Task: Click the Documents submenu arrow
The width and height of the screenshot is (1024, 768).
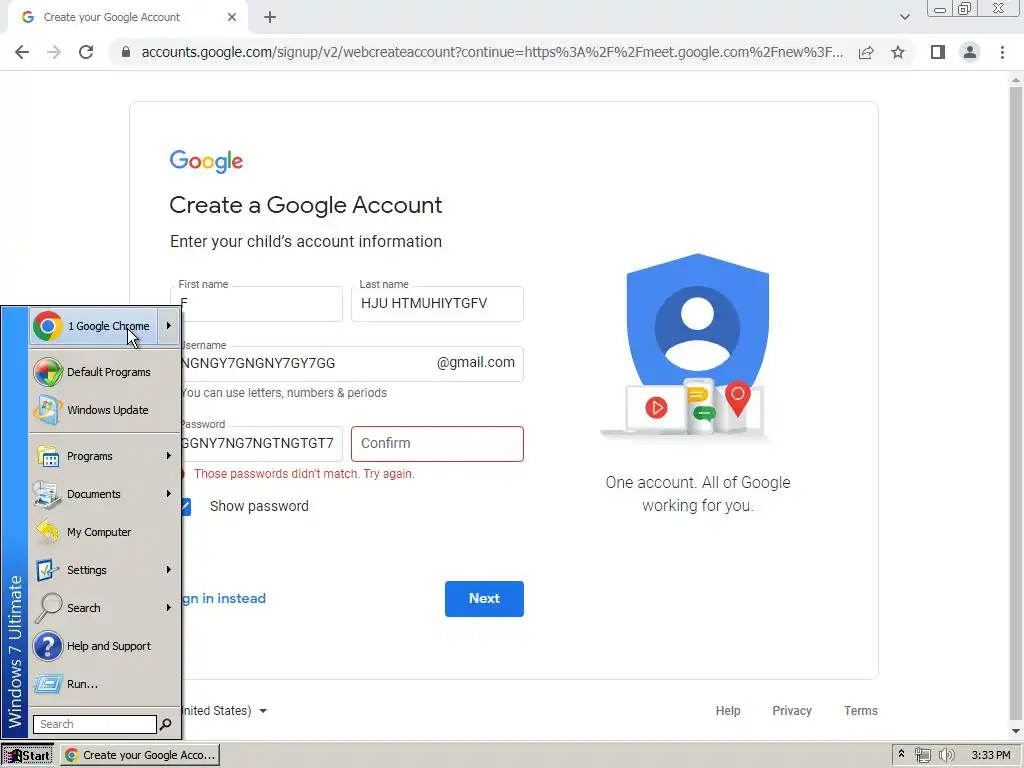Action: [x=168, y=493]
